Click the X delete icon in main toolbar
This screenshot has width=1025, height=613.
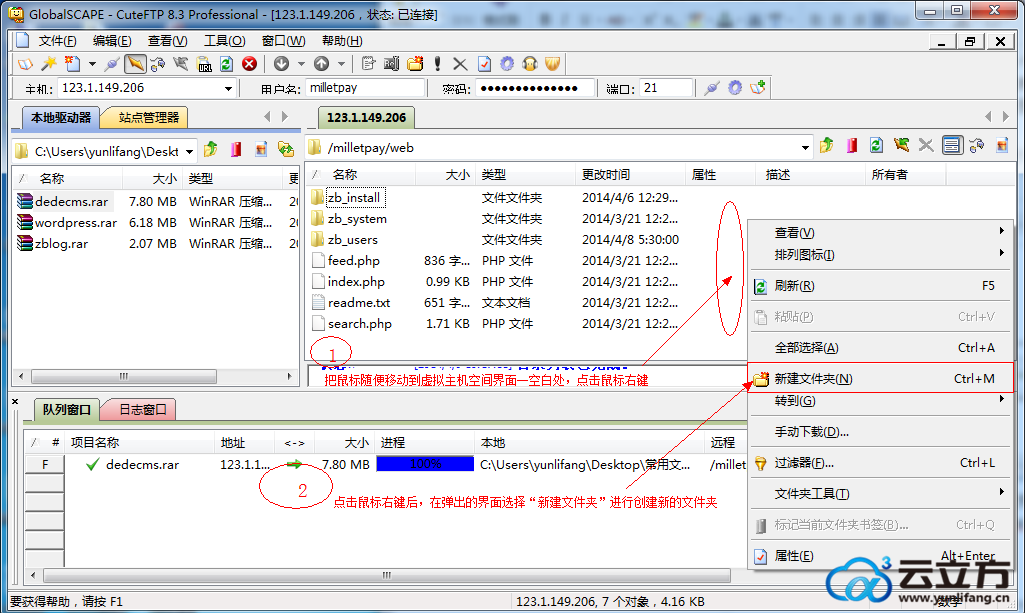click(460, 64)
